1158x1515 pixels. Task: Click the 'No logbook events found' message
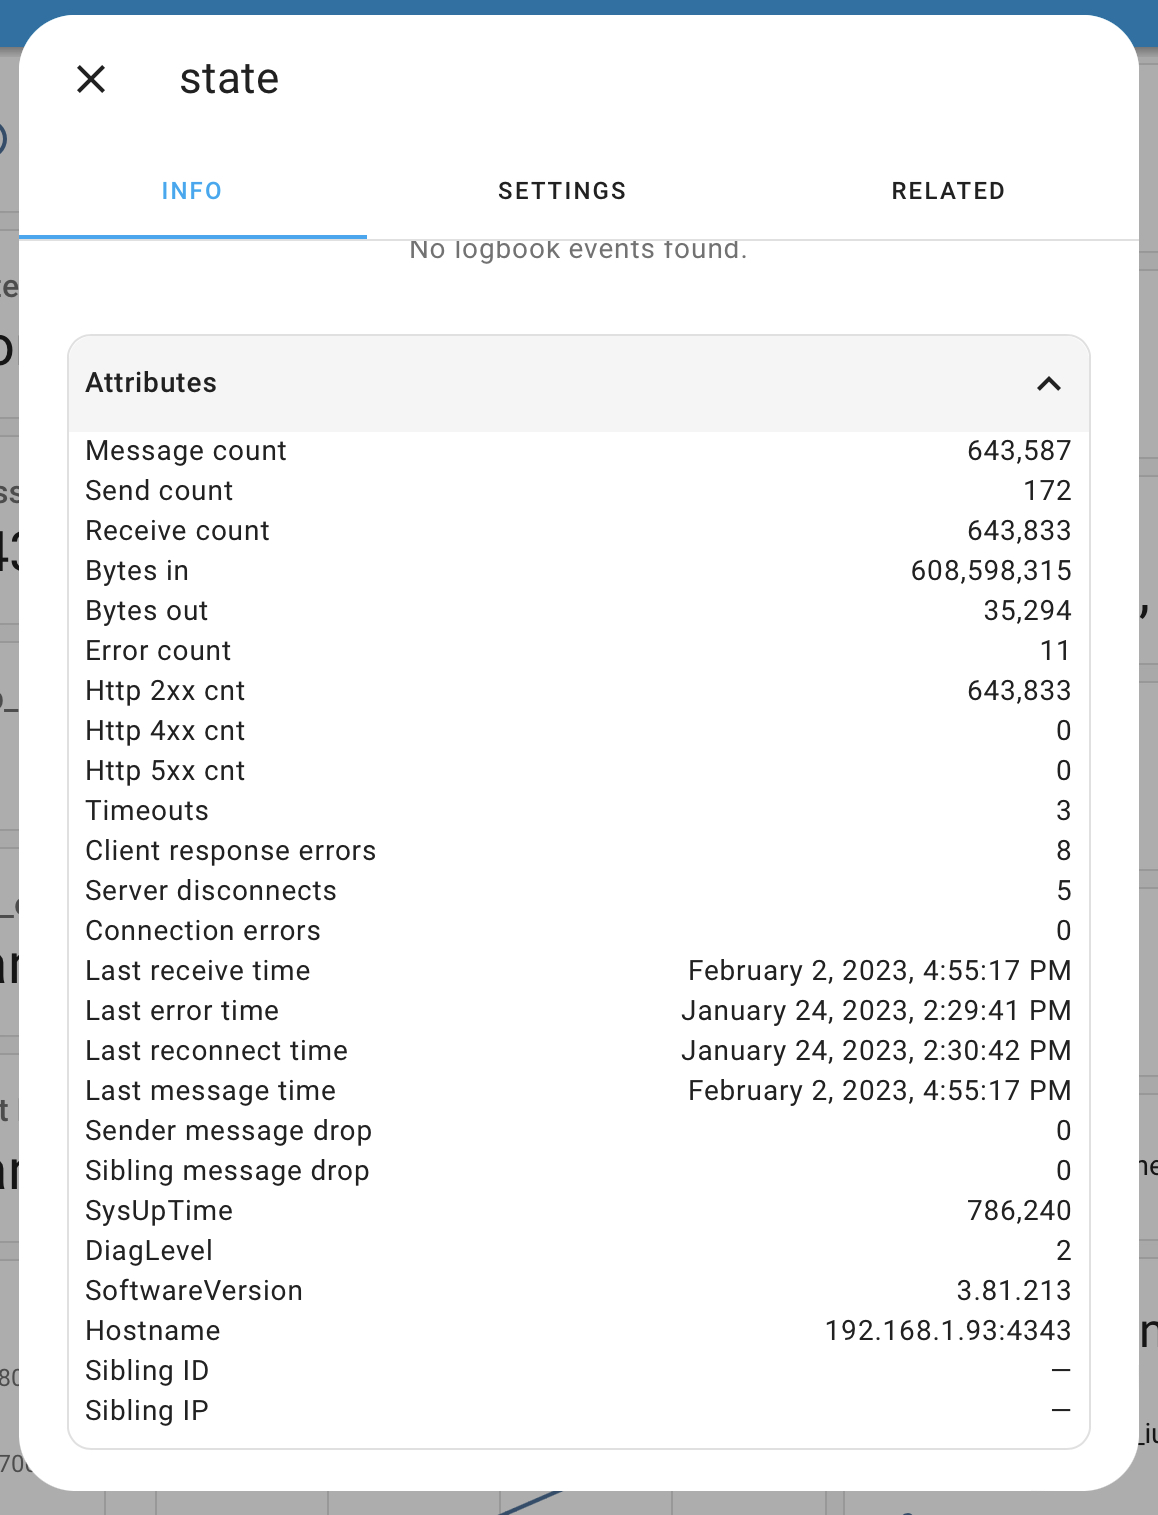pyautogui.click(x=578, y=249)
